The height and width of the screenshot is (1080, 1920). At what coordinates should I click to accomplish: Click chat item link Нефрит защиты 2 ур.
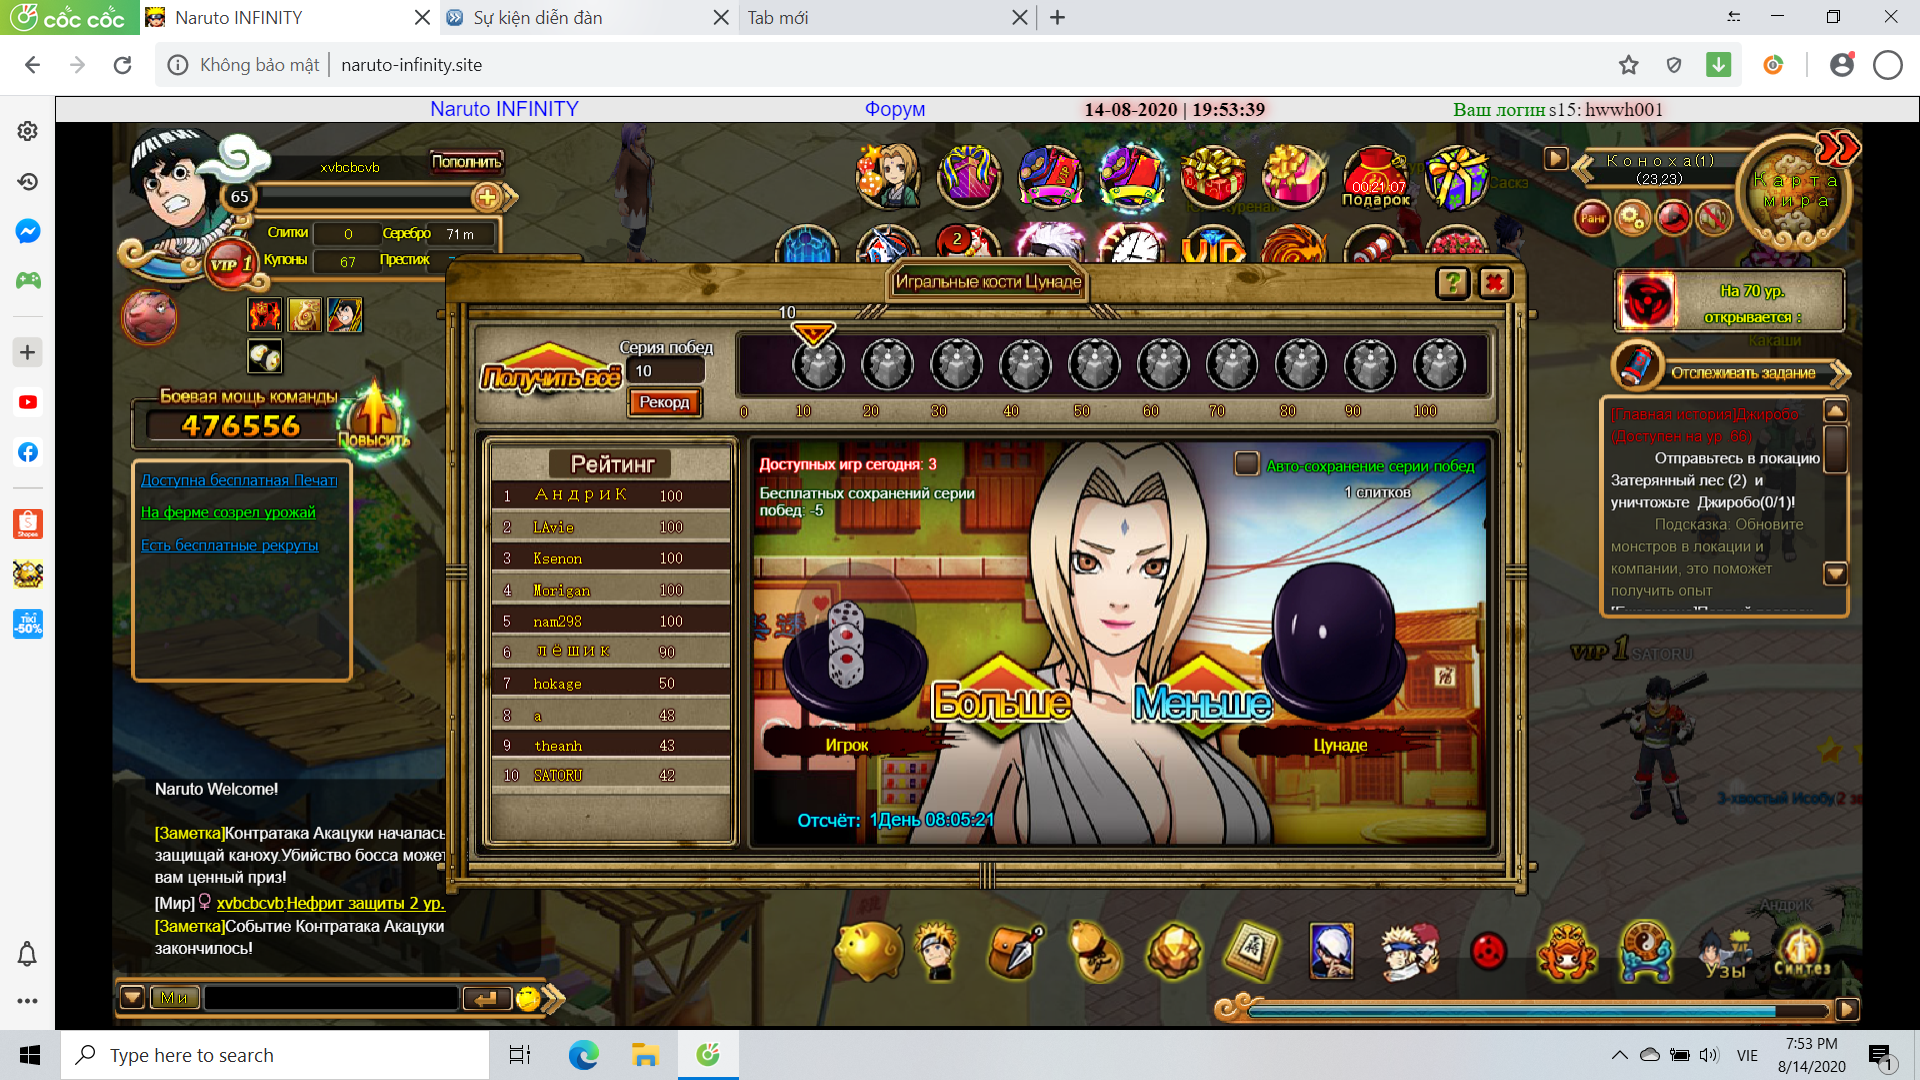click(x=365, y=903)
